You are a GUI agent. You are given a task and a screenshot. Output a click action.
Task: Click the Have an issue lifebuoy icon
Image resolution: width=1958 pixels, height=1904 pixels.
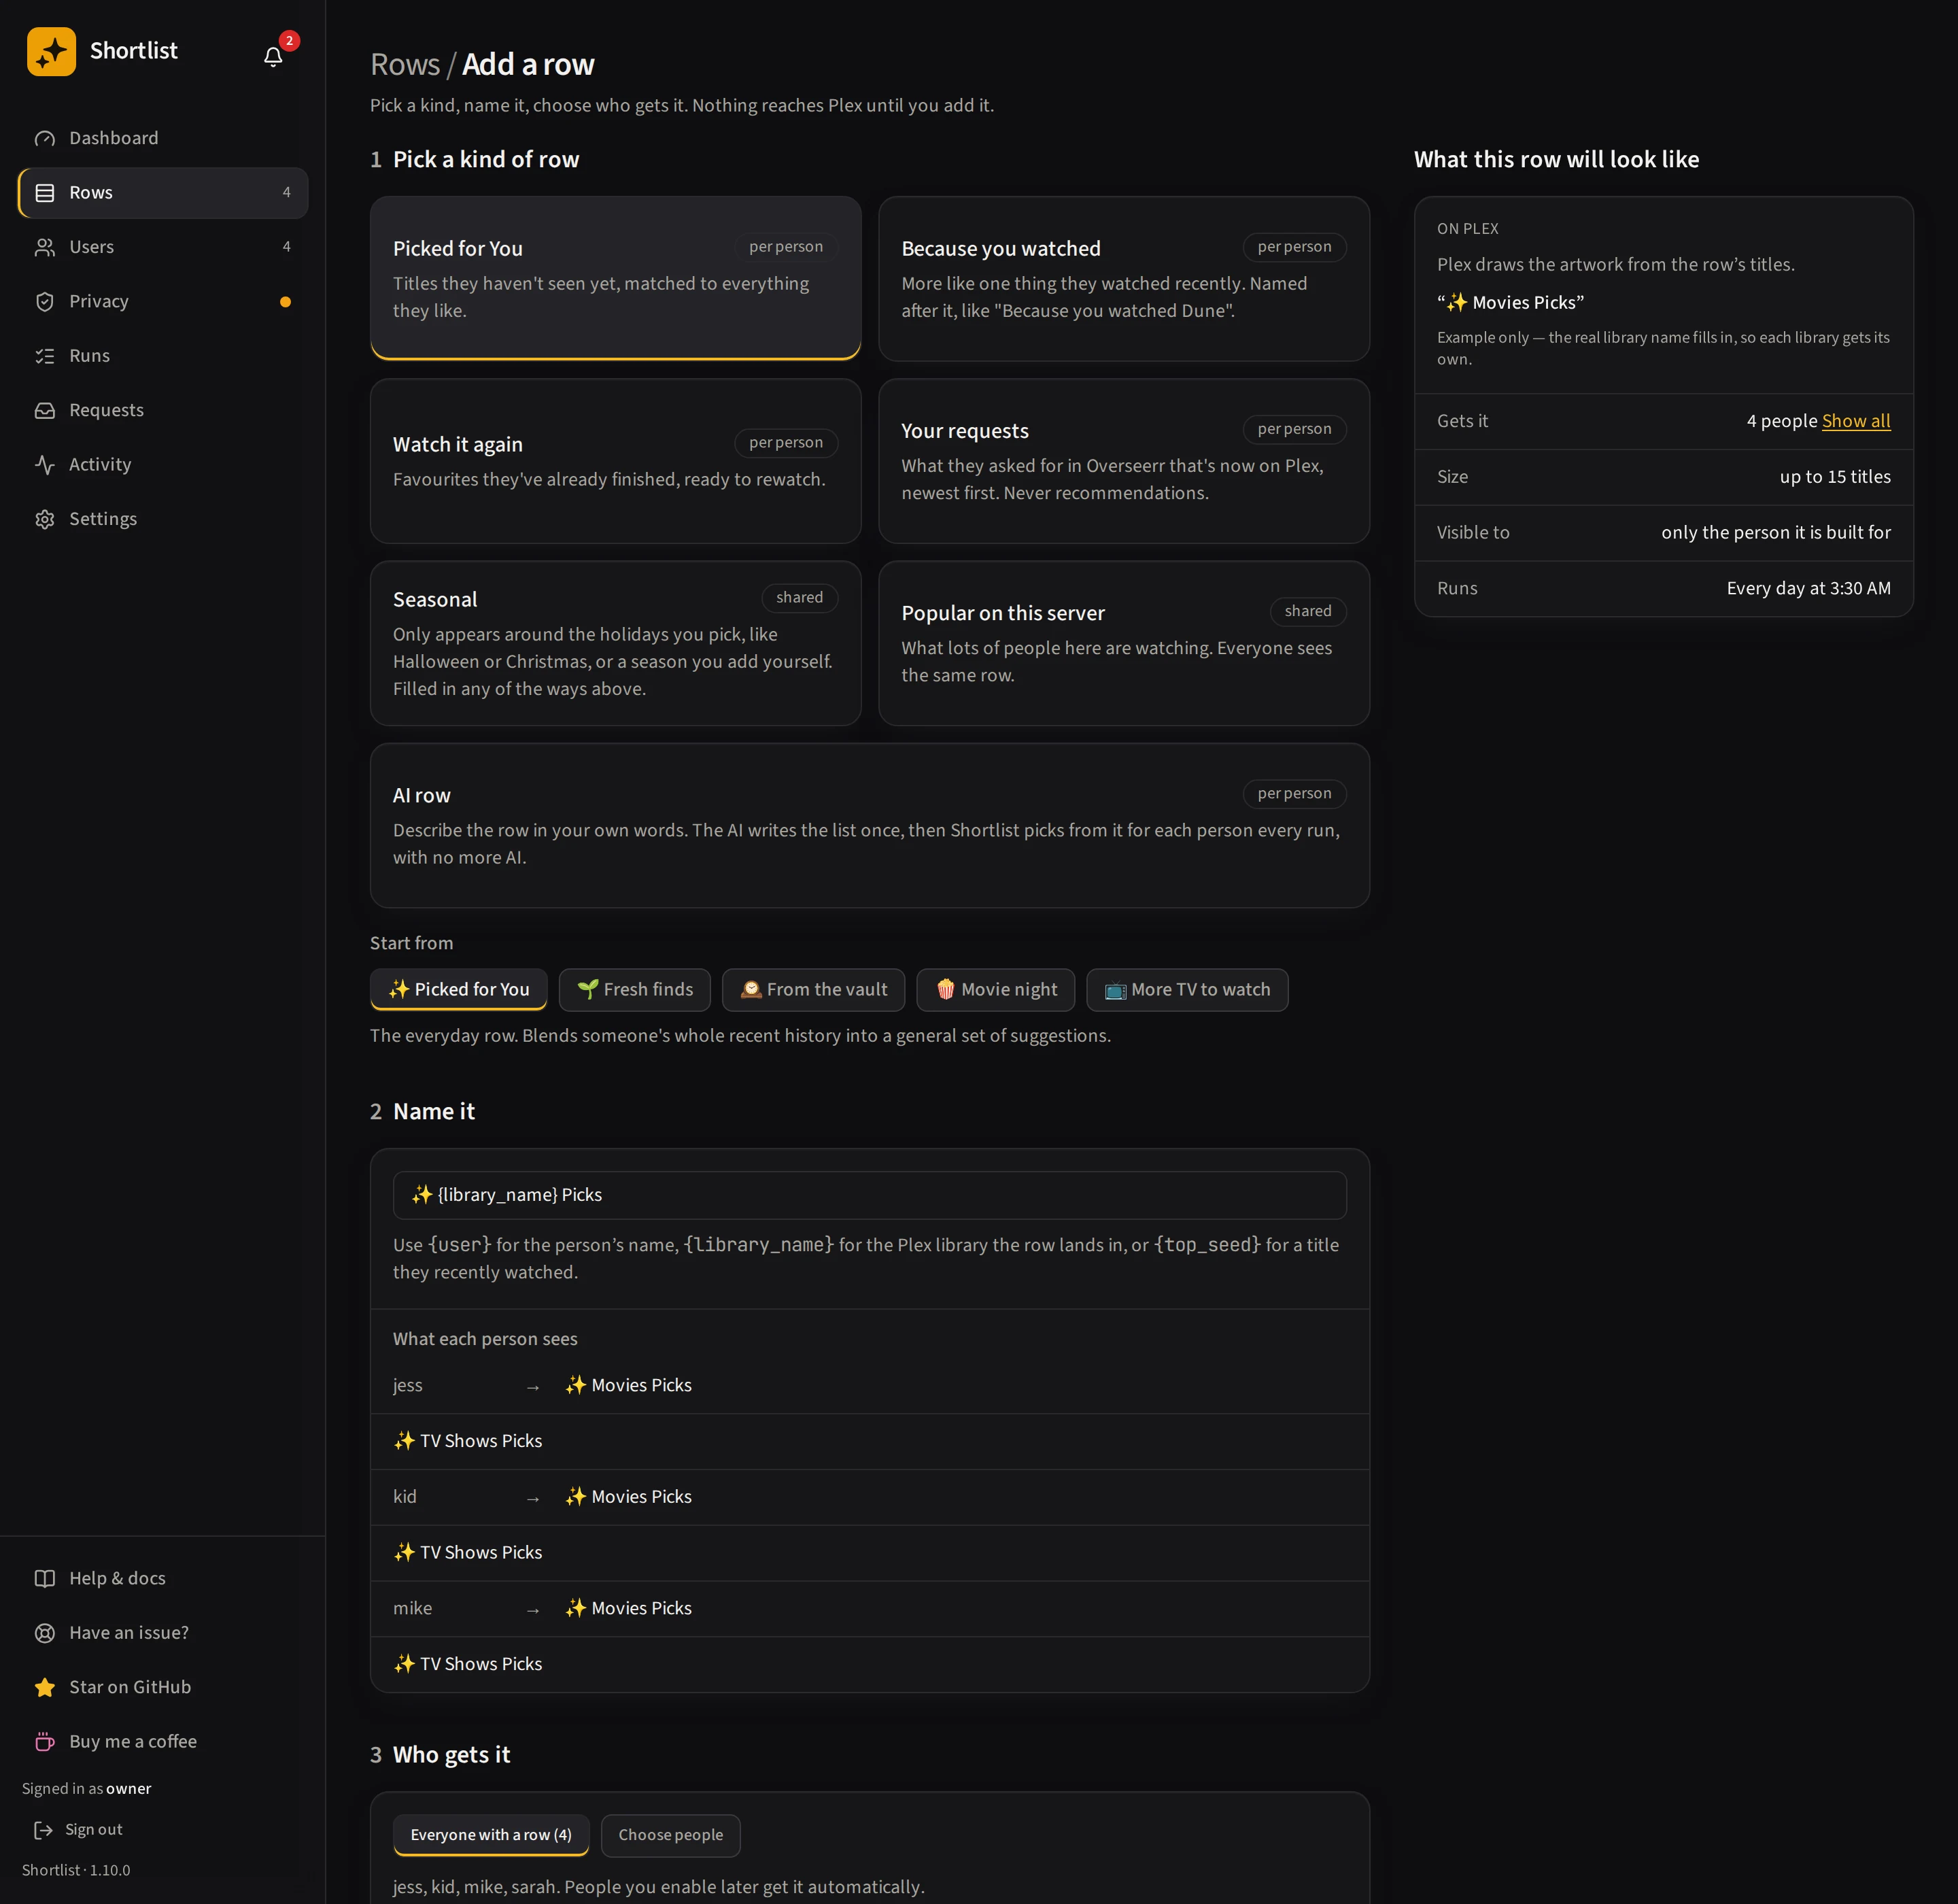[45, 1633]
